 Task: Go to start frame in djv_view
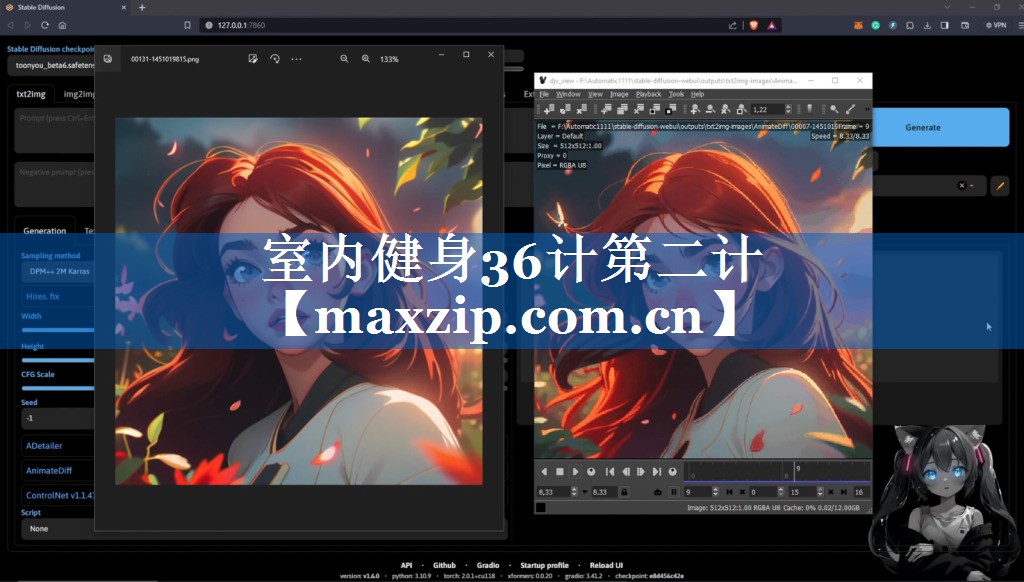coord(610,472)
